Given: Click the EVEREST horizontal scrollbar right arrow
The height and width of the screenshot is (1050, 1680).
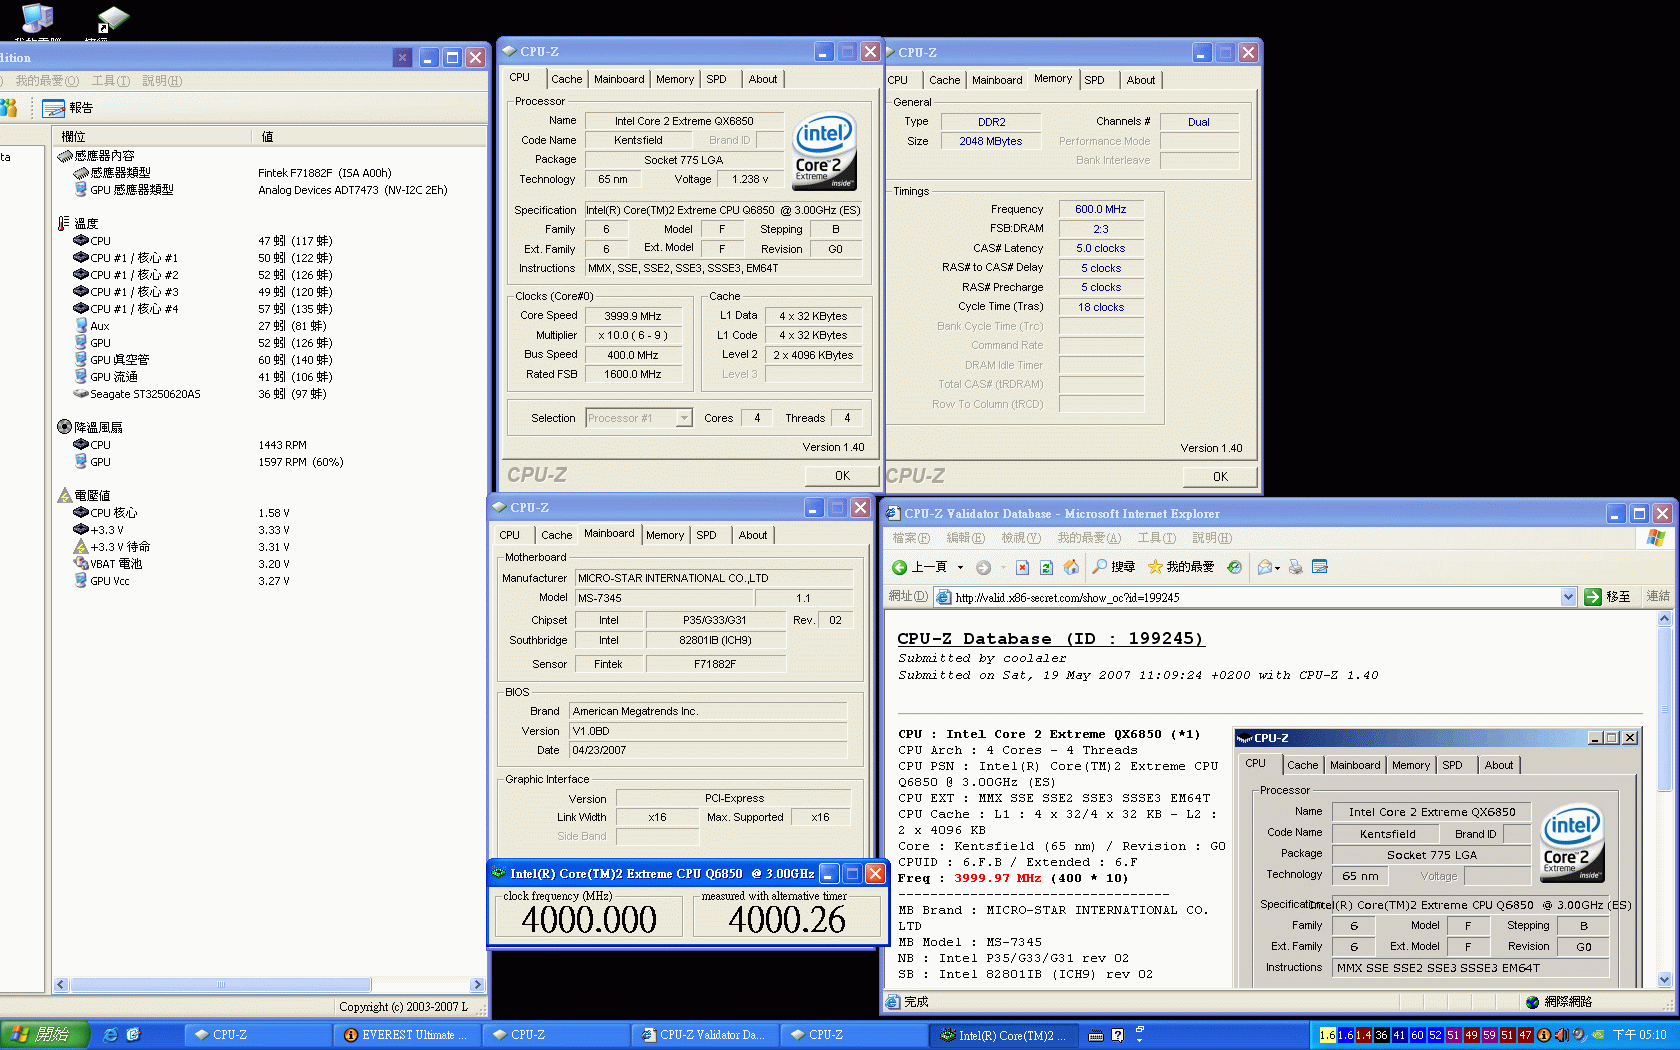Looking at the screenshot, I should click(x=477, y=985).
